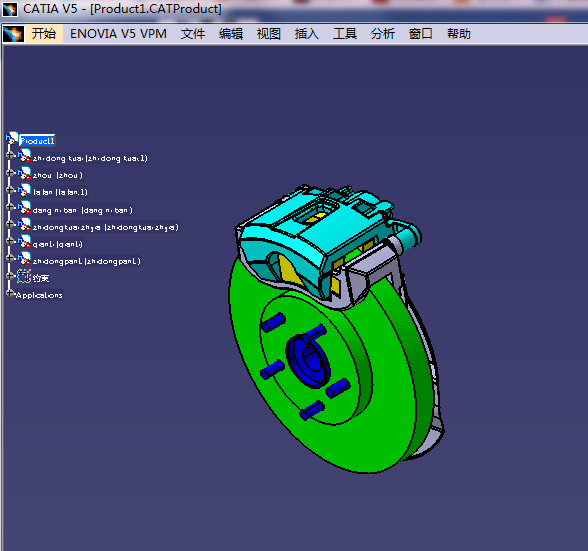The image size is (588, 551).
Task: Select the la ban (la ban.1) label
Action: [60, 192]
